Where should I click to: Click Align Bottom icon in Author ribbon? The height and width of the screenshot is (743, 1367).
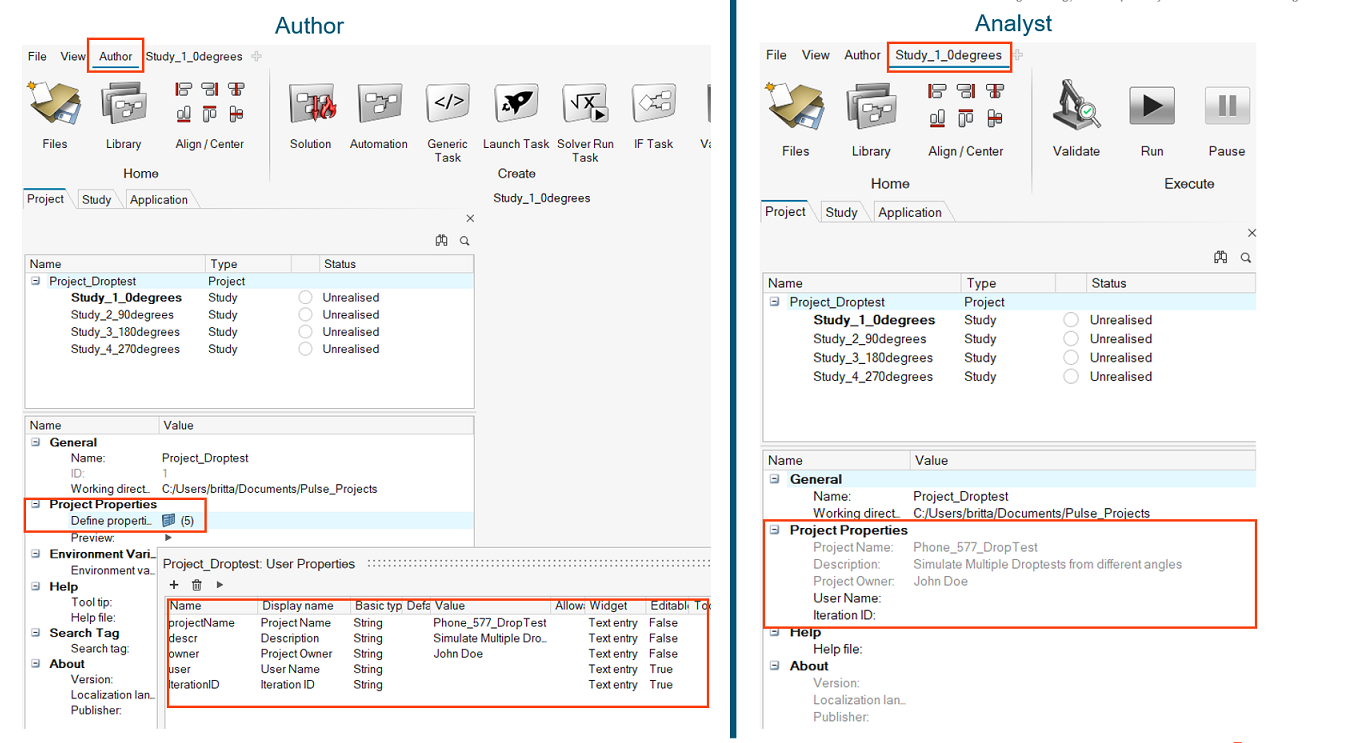pos(183,113)
